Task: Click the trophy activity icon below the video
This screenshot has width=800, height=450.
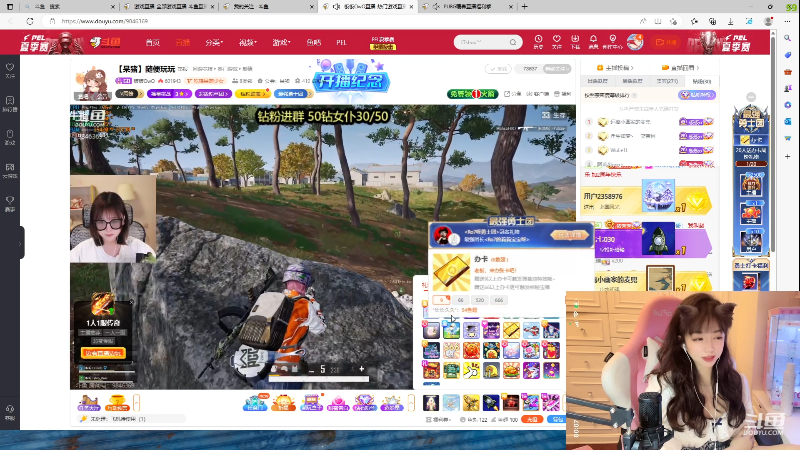Action: (x=117, y=403)
